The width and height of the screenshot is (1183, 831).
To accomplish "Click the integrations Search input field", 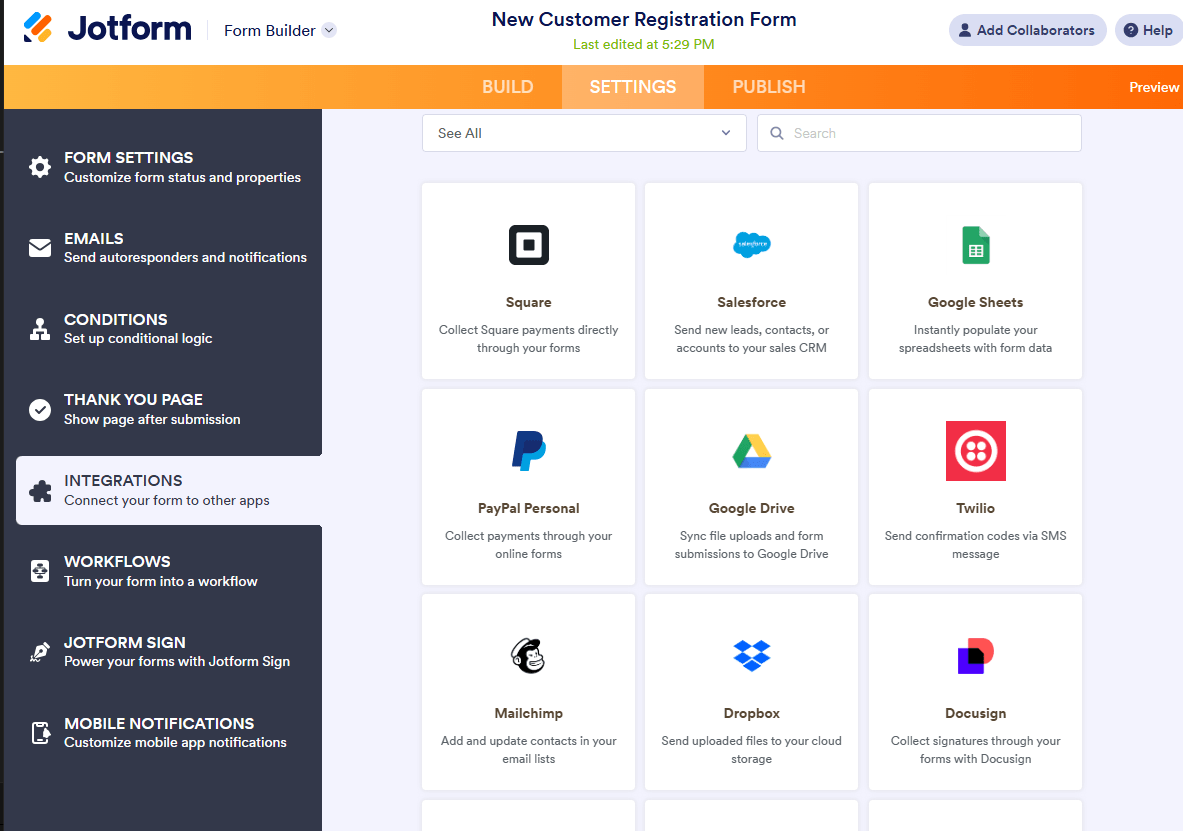I will 919,133.
